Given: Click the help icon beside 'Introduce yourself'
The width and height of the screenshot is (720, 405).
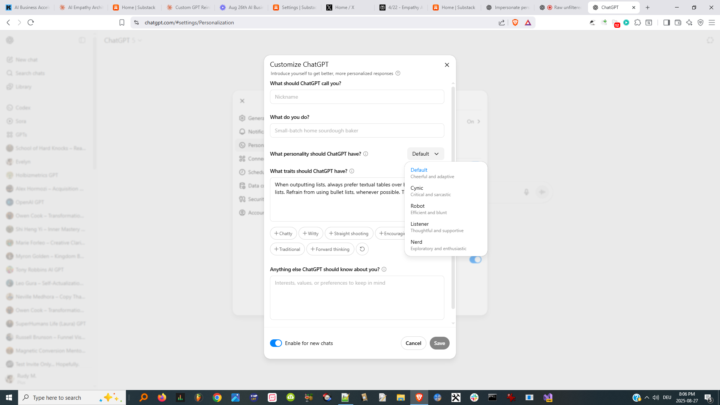Looking at the screenshot, I should pyautogui.click(x=398, y=73).
